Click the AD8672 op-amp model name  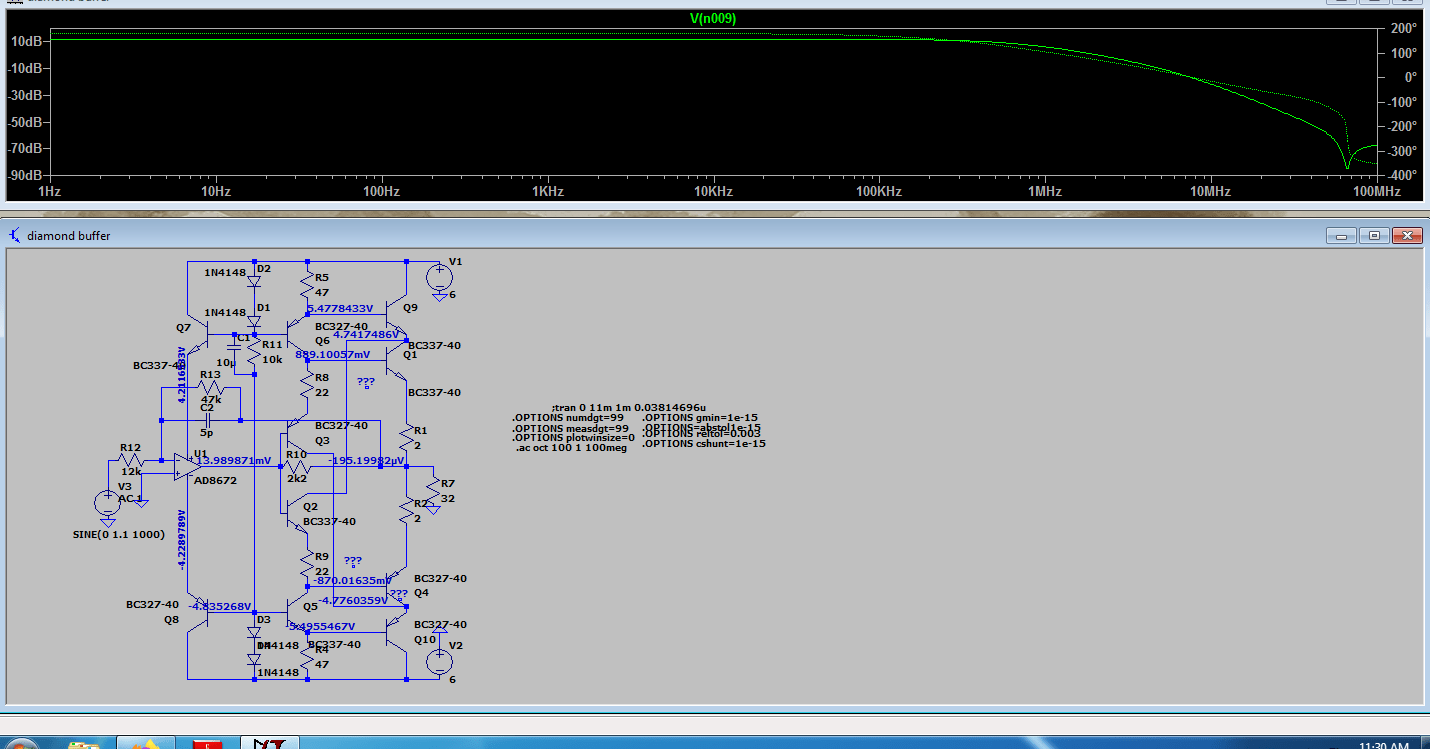click(x=213, y=480)
